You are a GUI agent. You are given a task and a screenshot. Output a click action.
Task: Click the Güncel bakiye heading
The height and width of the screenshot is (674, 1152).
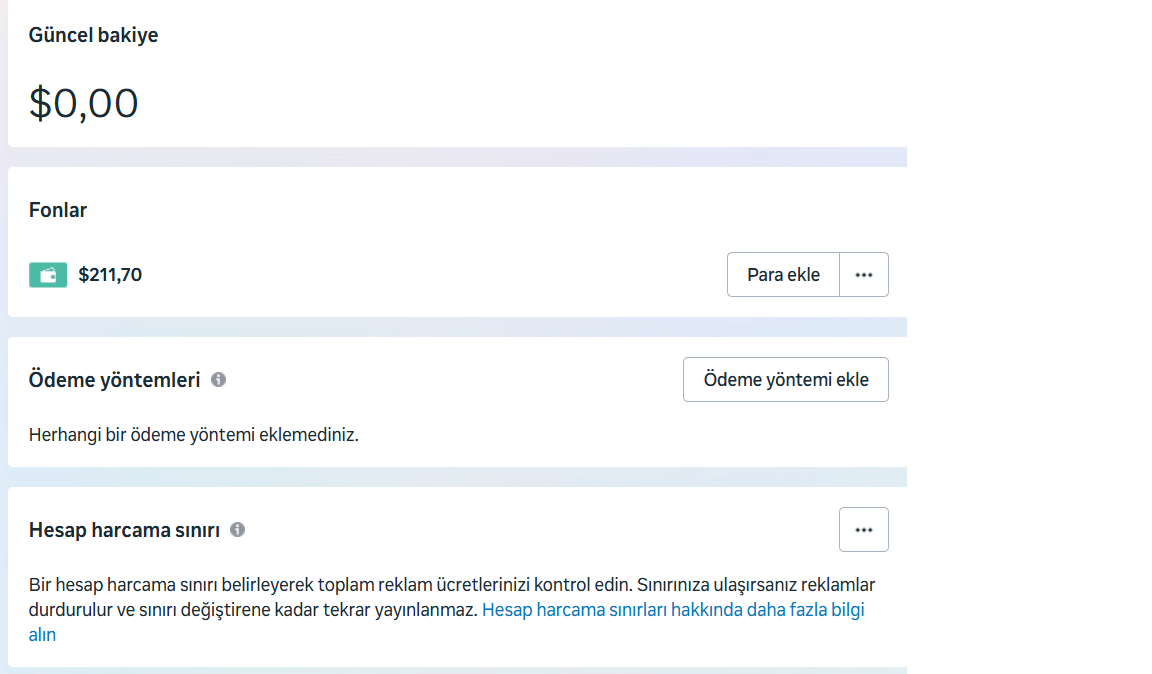click(93, 35)
